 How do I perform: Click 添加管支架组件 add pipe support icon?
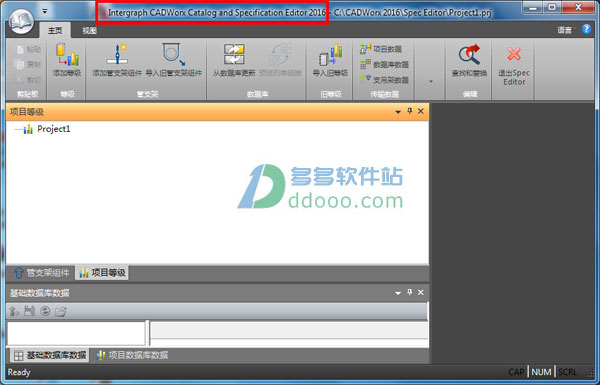[117, 60]
